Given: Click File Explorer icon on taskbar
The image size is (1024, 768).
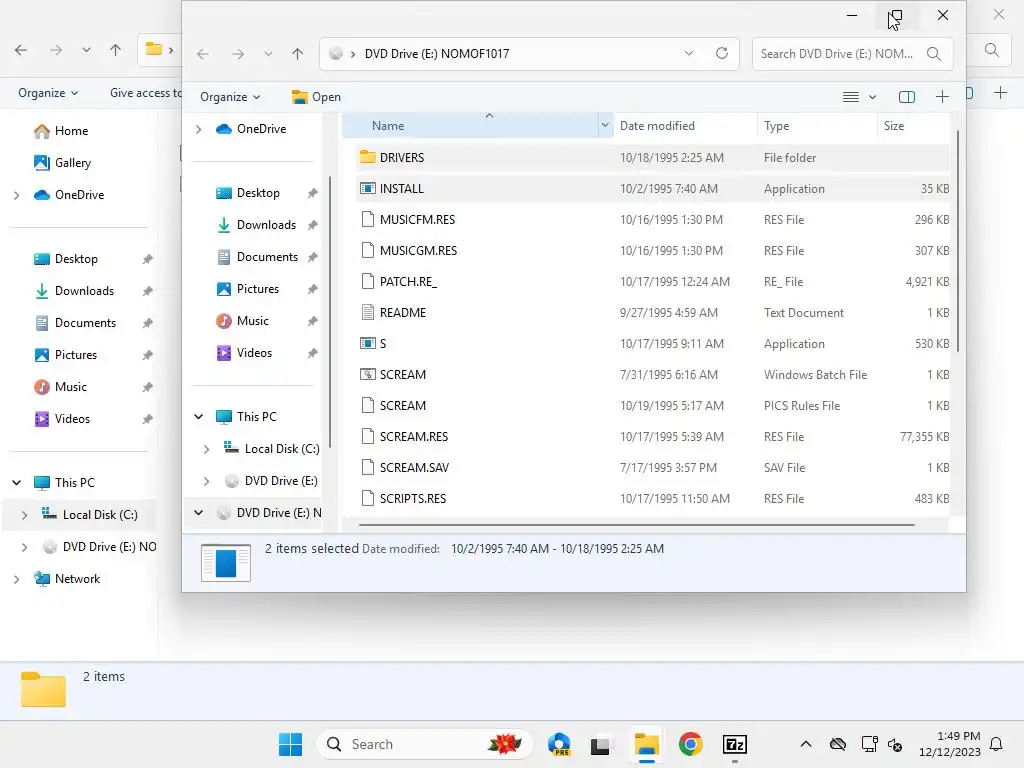Looking at the screenshot, I should point(647,744).
